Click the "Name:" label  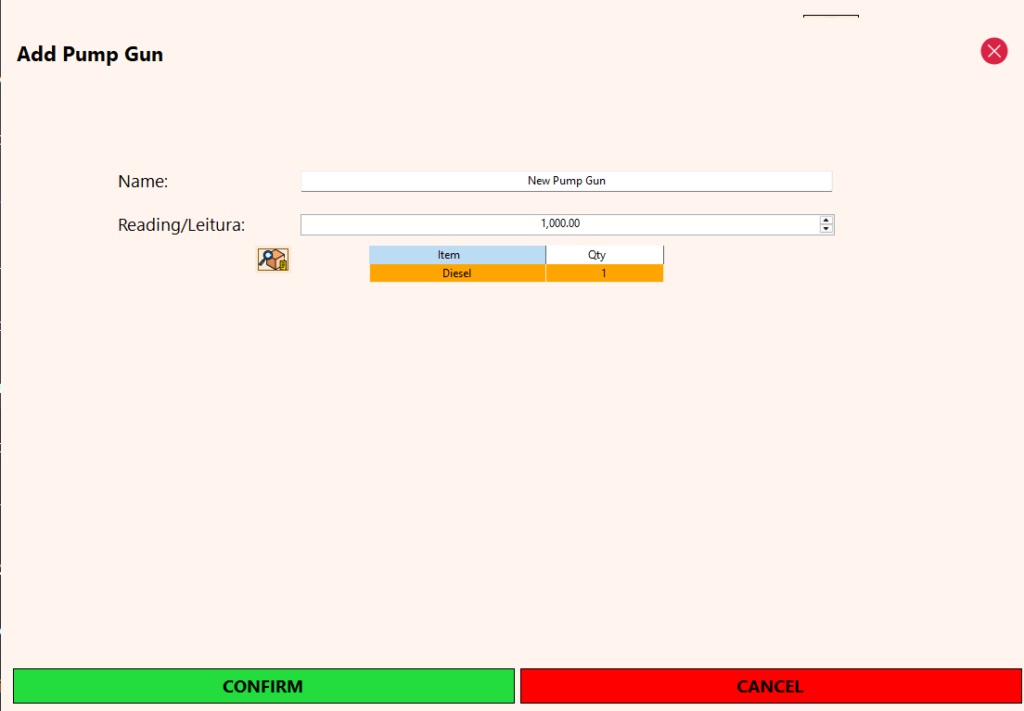point(143,182)
